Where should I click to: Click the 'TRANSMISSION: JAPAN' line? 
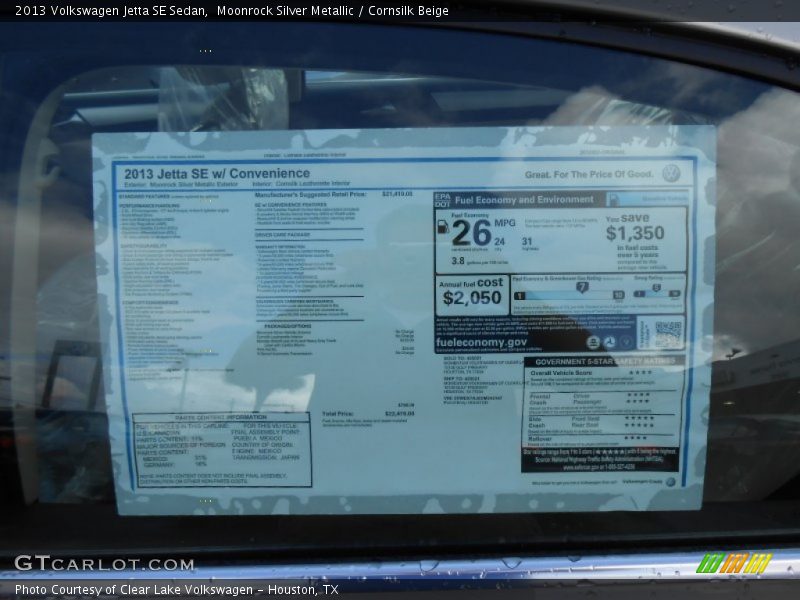pos(266,458)
